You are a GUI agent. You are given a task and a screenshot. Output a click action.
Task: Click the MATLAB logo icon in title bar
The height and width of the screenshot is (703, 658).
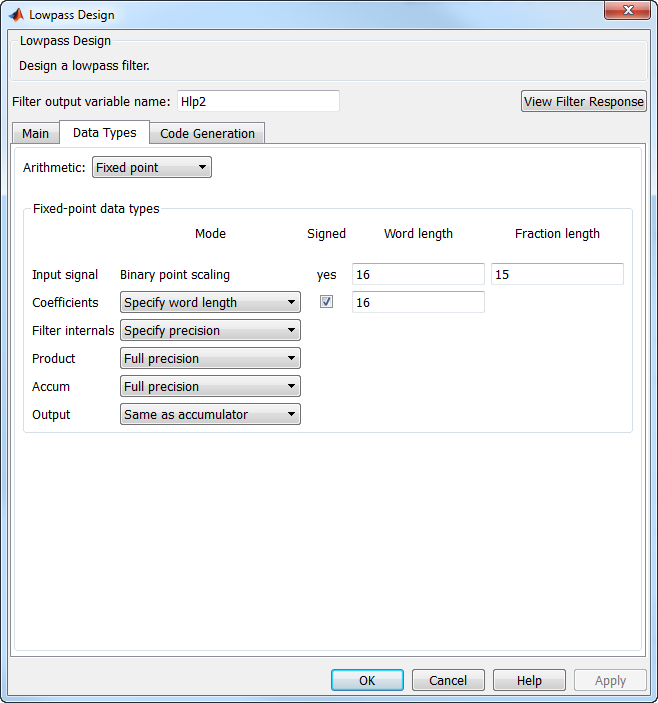click(16, 15)
